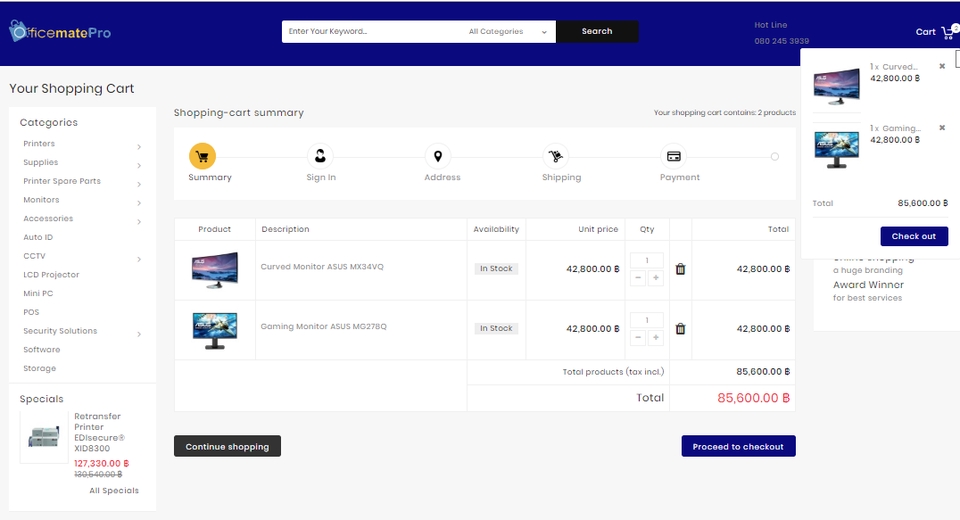This screenshot has height=520, width=960.
Task: Click the 127,330.00 special price
Action: tap(102, 464)
